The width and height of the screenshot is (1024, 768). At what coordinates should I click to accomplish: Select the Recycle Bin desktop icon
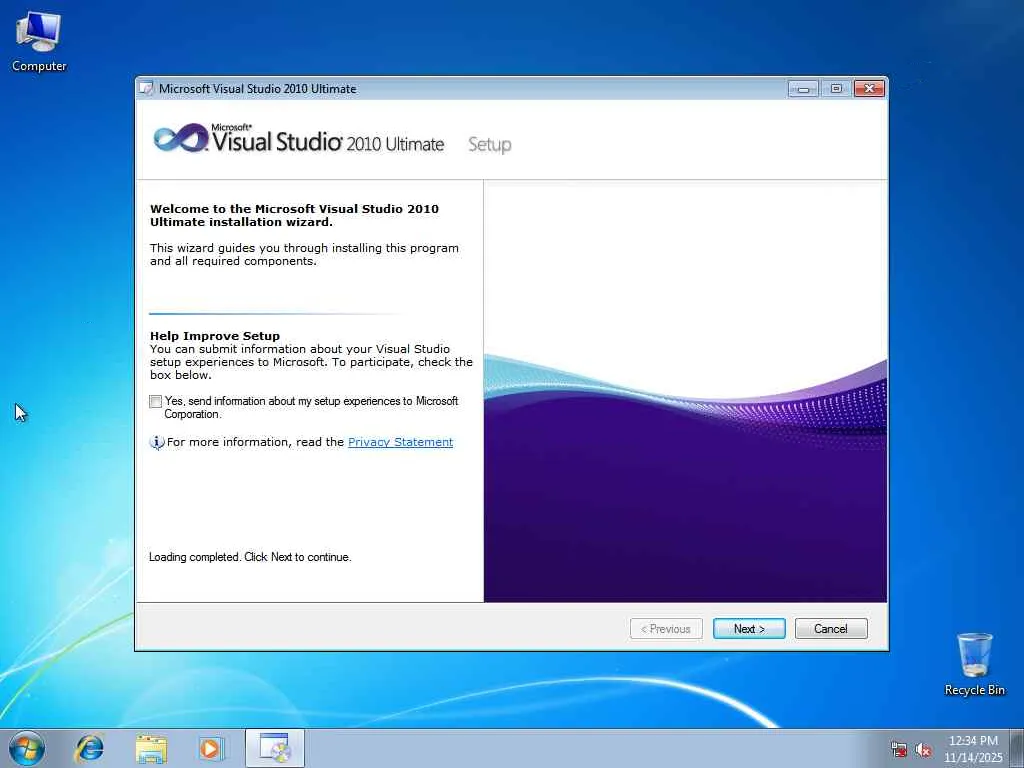[x=974, y=664]
